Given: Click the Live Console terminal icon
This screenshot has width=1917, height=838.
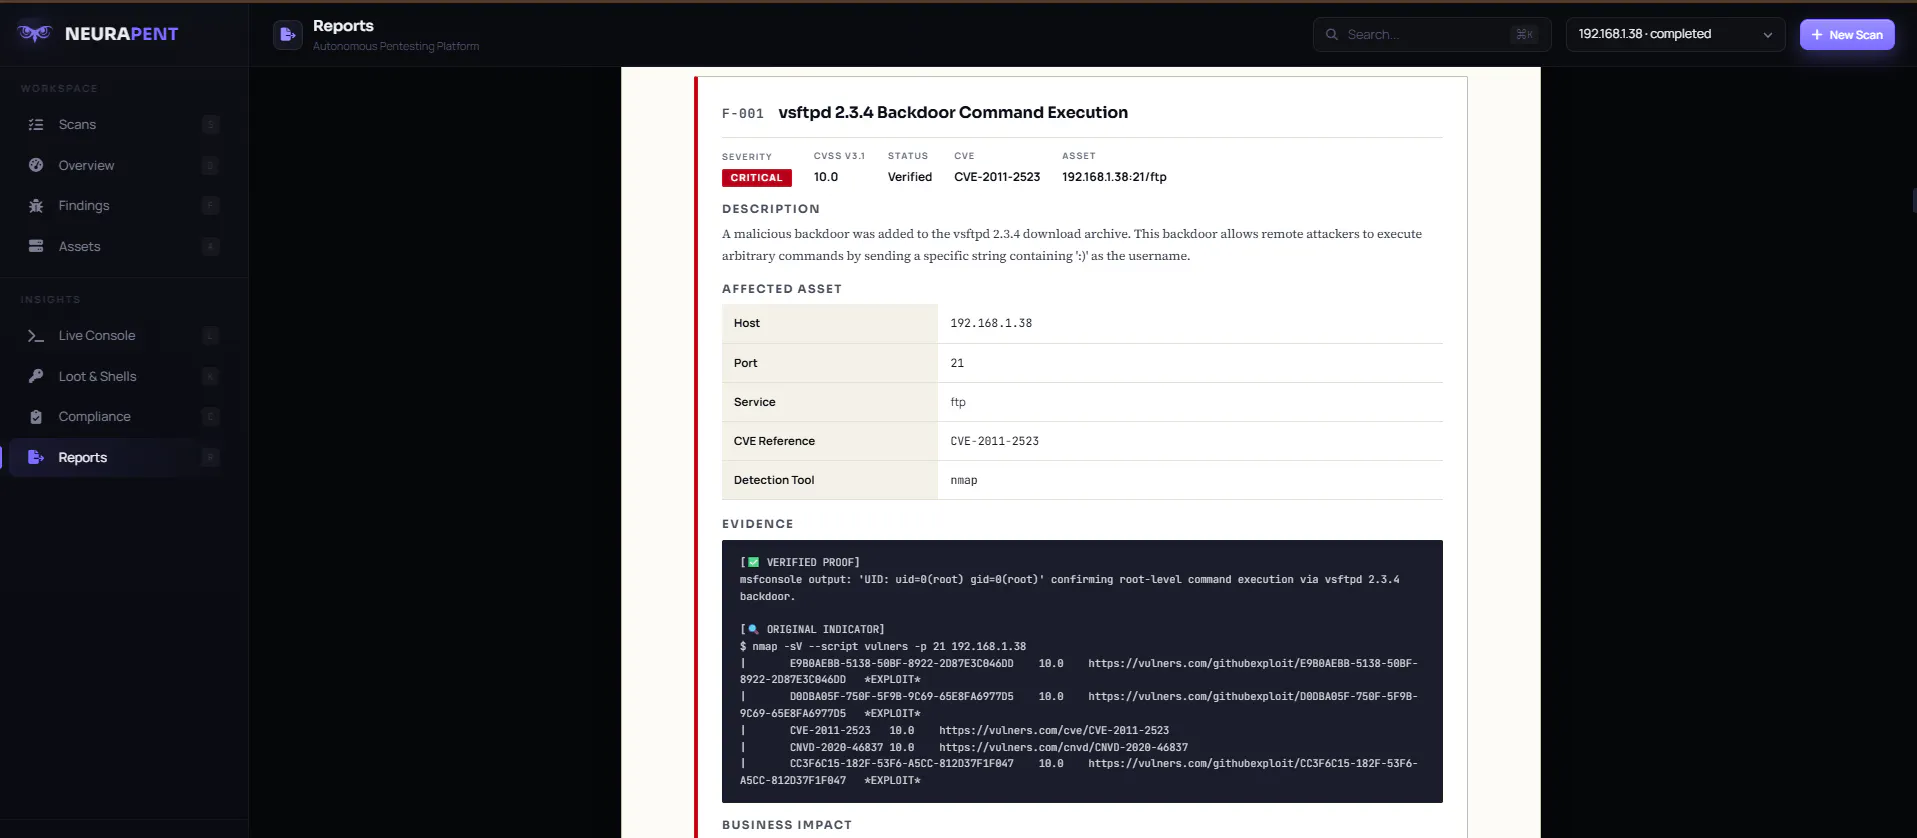Looking at the screenshot, I should pos(36,336).
